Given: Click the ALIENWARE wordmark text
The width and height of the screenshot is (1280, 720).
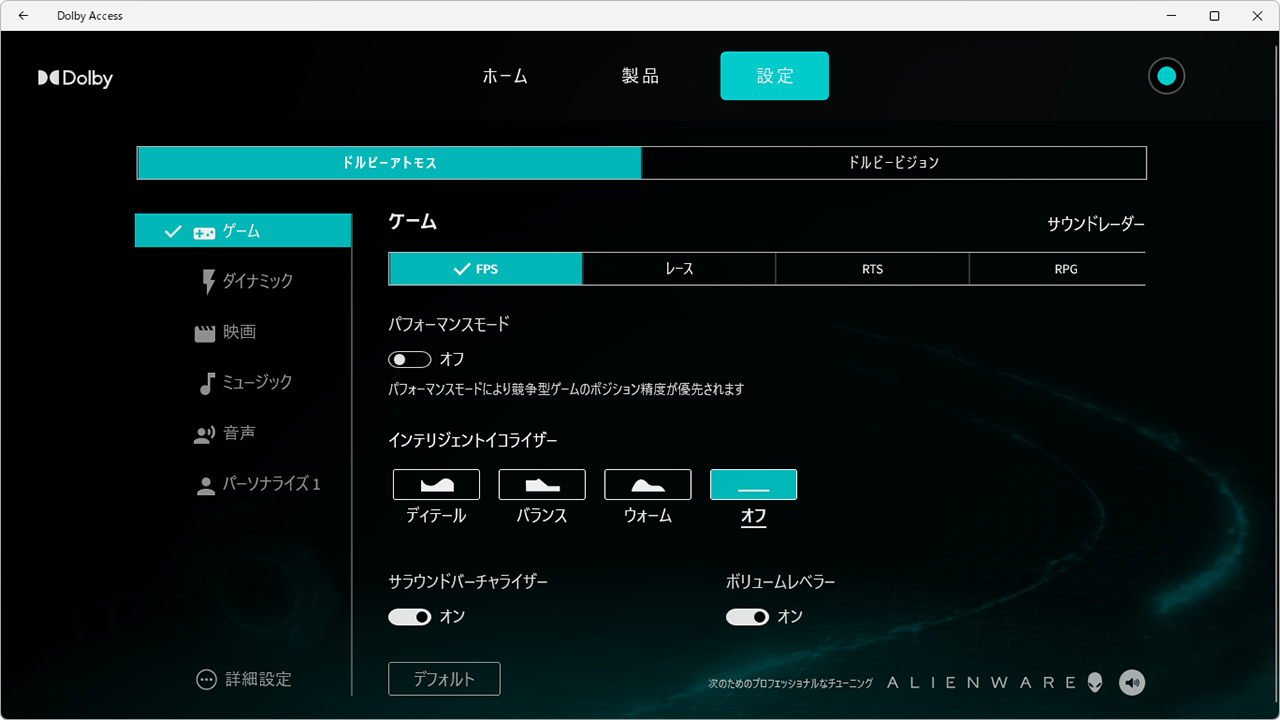Looking at the screenshot, I should click(981, 683).
